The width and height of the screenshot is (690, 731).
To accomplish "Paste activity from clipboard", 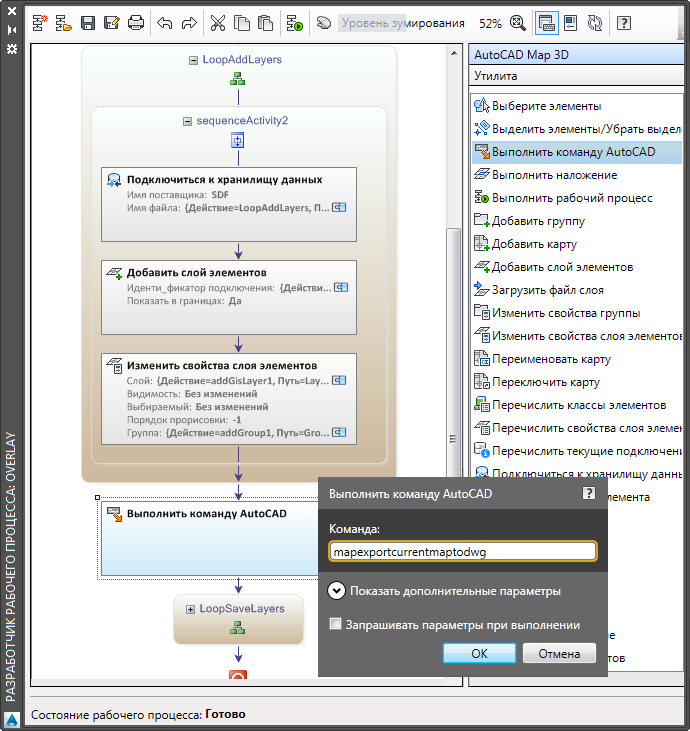I will [266, 22].
